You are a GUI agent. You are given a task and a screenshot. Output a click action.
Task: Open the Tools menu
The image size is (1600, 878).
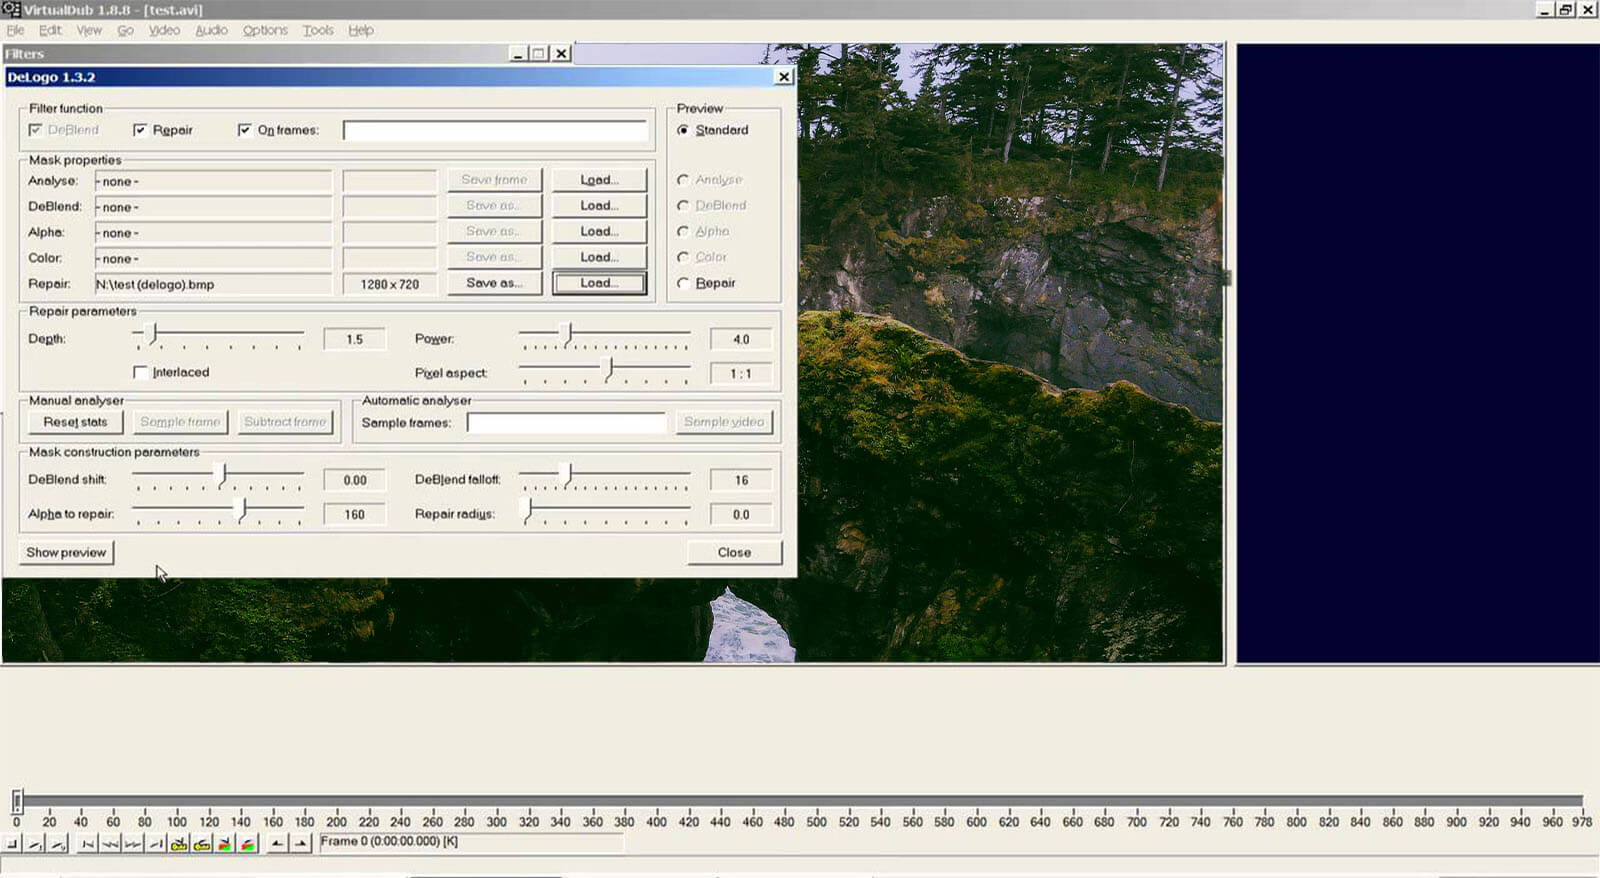(318, 30)
